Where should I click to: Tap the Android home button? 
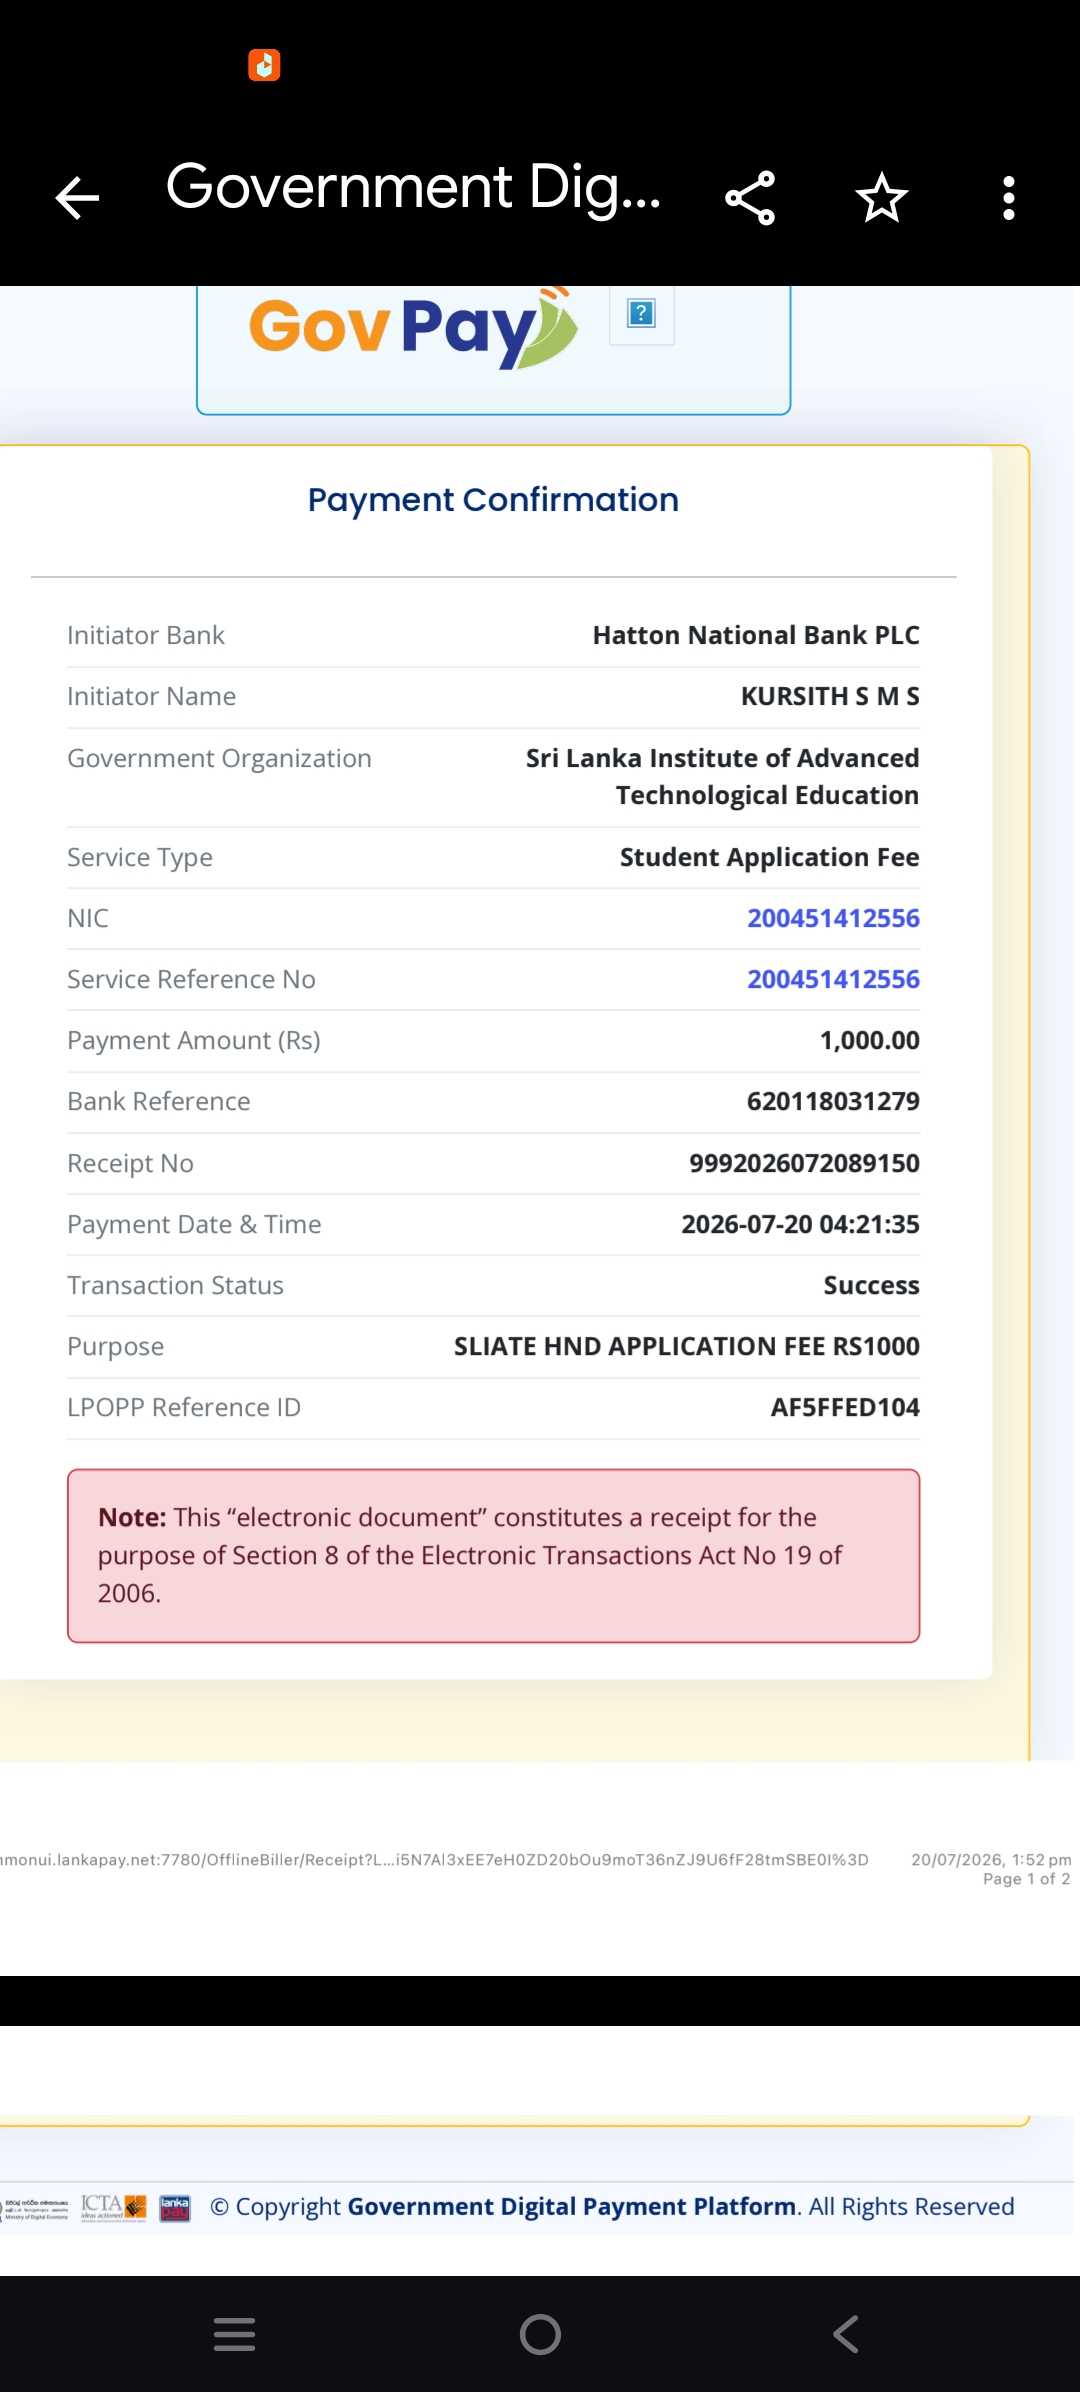(540, 2334)
